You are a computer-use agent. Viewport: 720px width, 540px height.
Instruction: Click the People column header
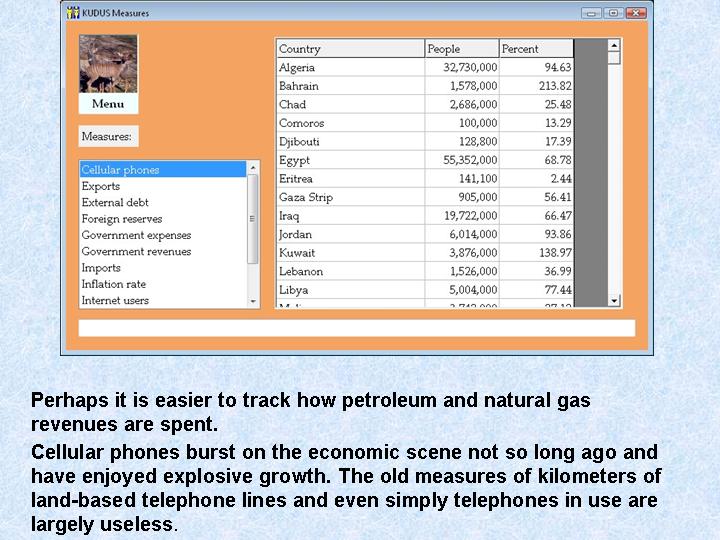(461, 49)
